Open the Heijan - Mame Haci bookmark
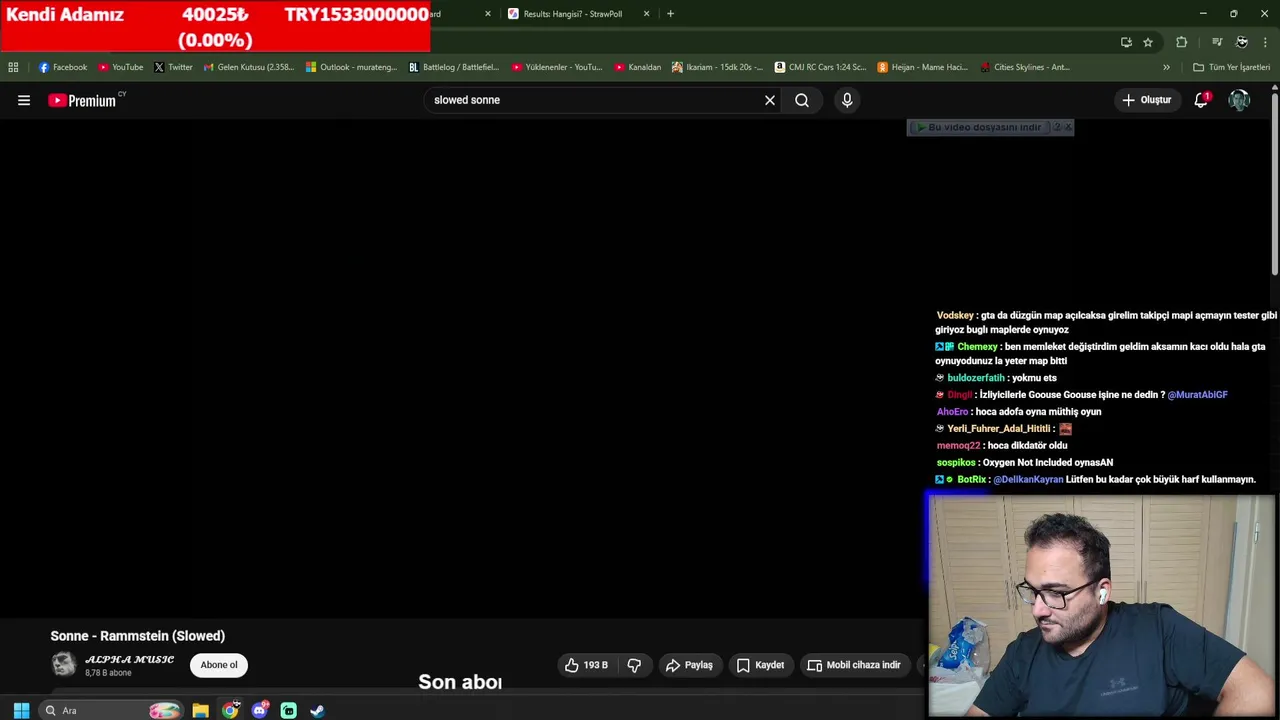The height and width of the screenshot is (720, 1280). (922, 67)
